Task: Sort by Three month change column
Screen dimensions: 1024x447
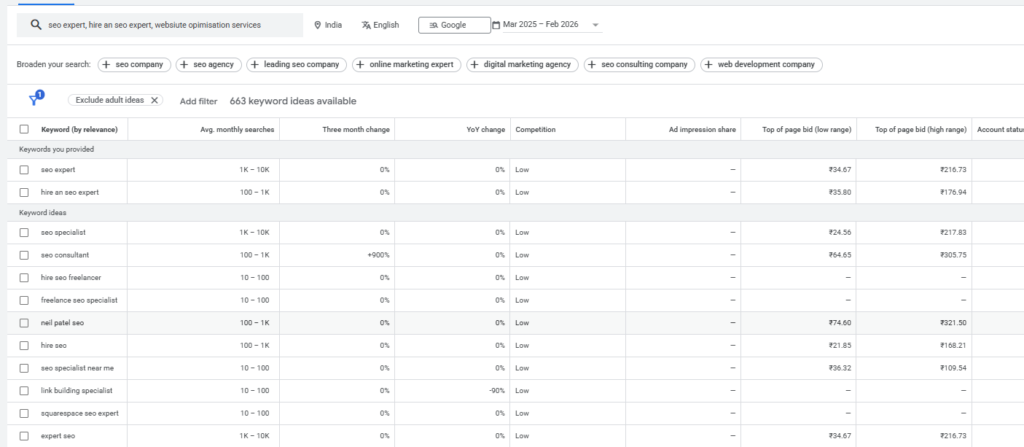Action: [356, 129]
